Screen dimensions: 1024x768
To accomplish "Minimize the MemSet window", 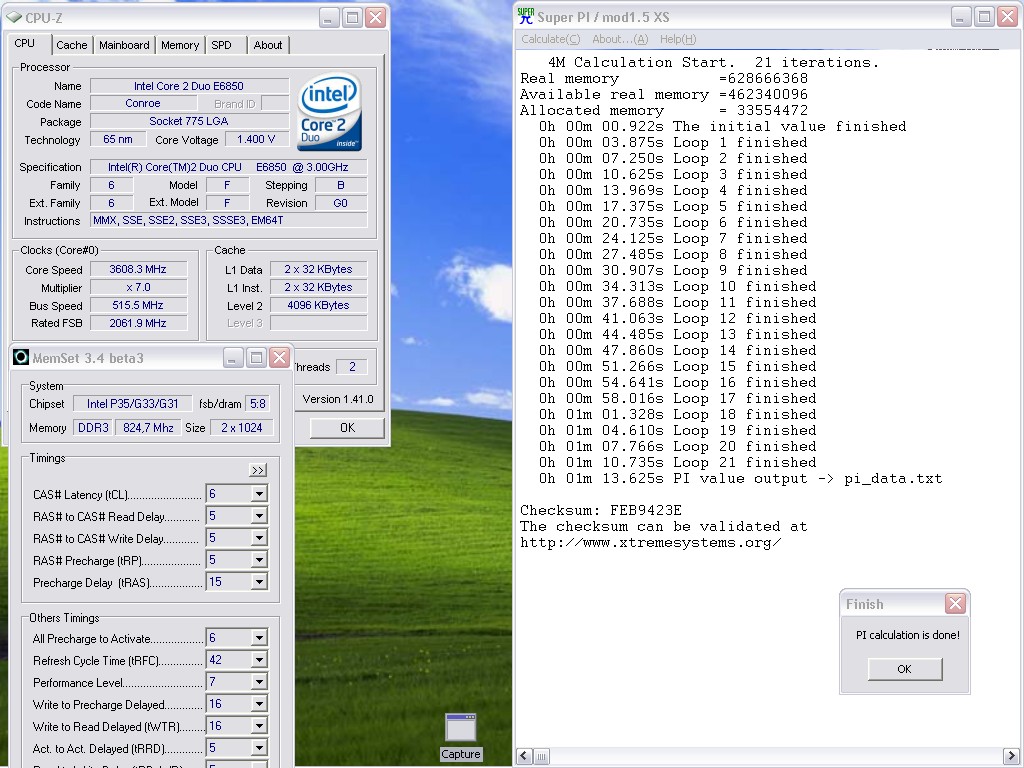I will coord(232,357).
